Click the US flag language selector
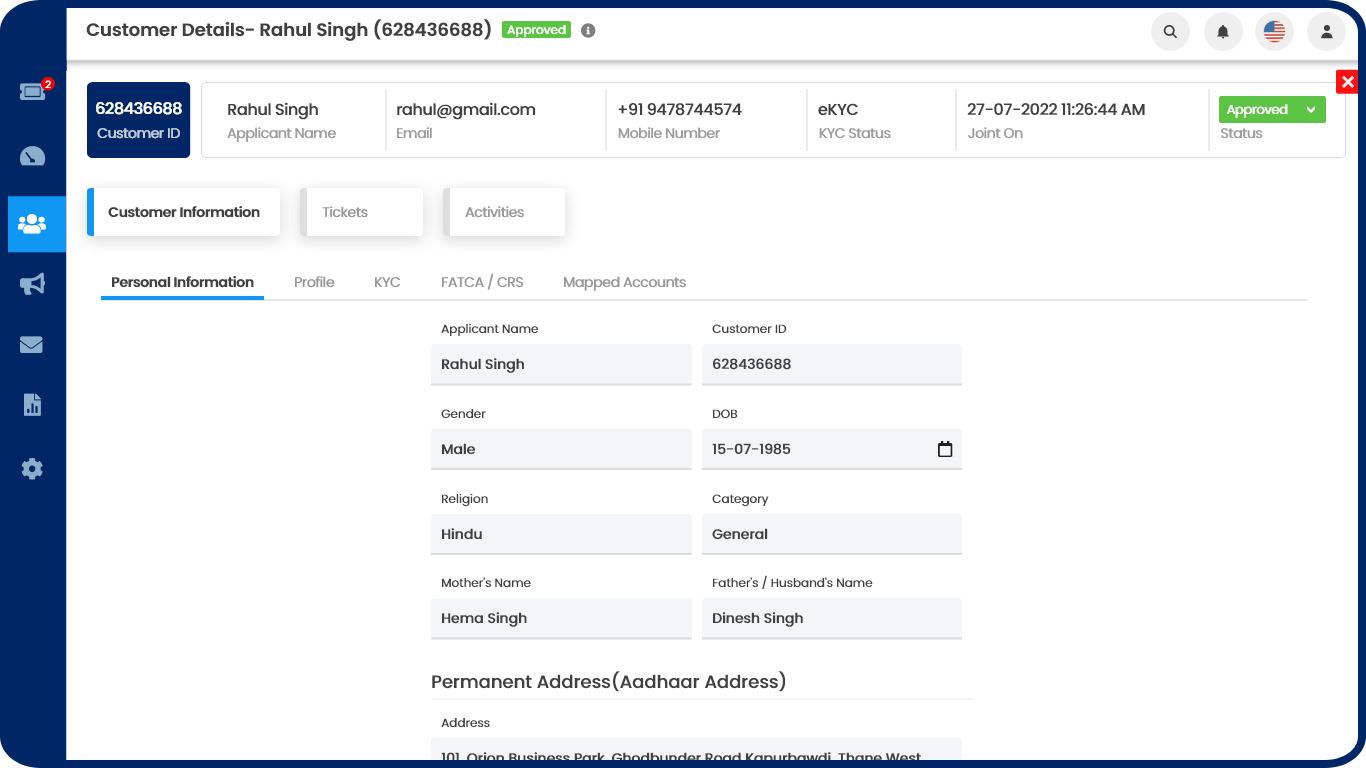The width and height of the screenshot is (1366, 768). pyautogui.click(x=1274, y=32)
